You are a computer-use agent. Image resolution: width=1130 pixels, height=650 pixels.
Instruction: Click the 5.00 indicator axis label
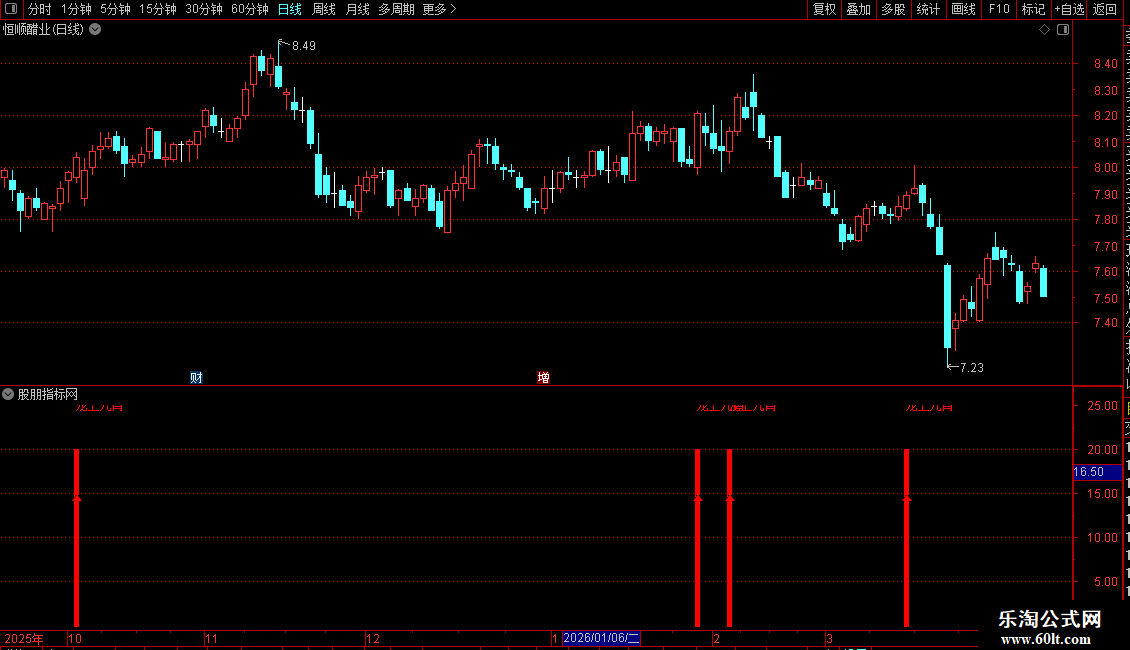[1106, 582]
